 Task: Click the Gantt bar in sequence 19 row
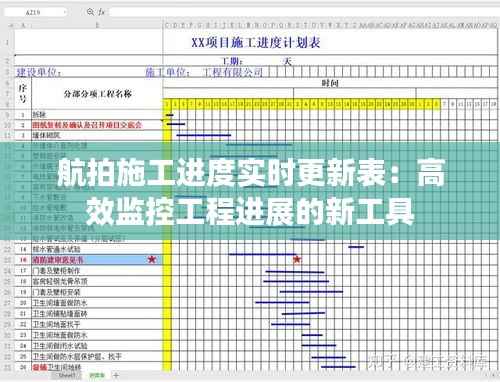[x=311, y=292]
